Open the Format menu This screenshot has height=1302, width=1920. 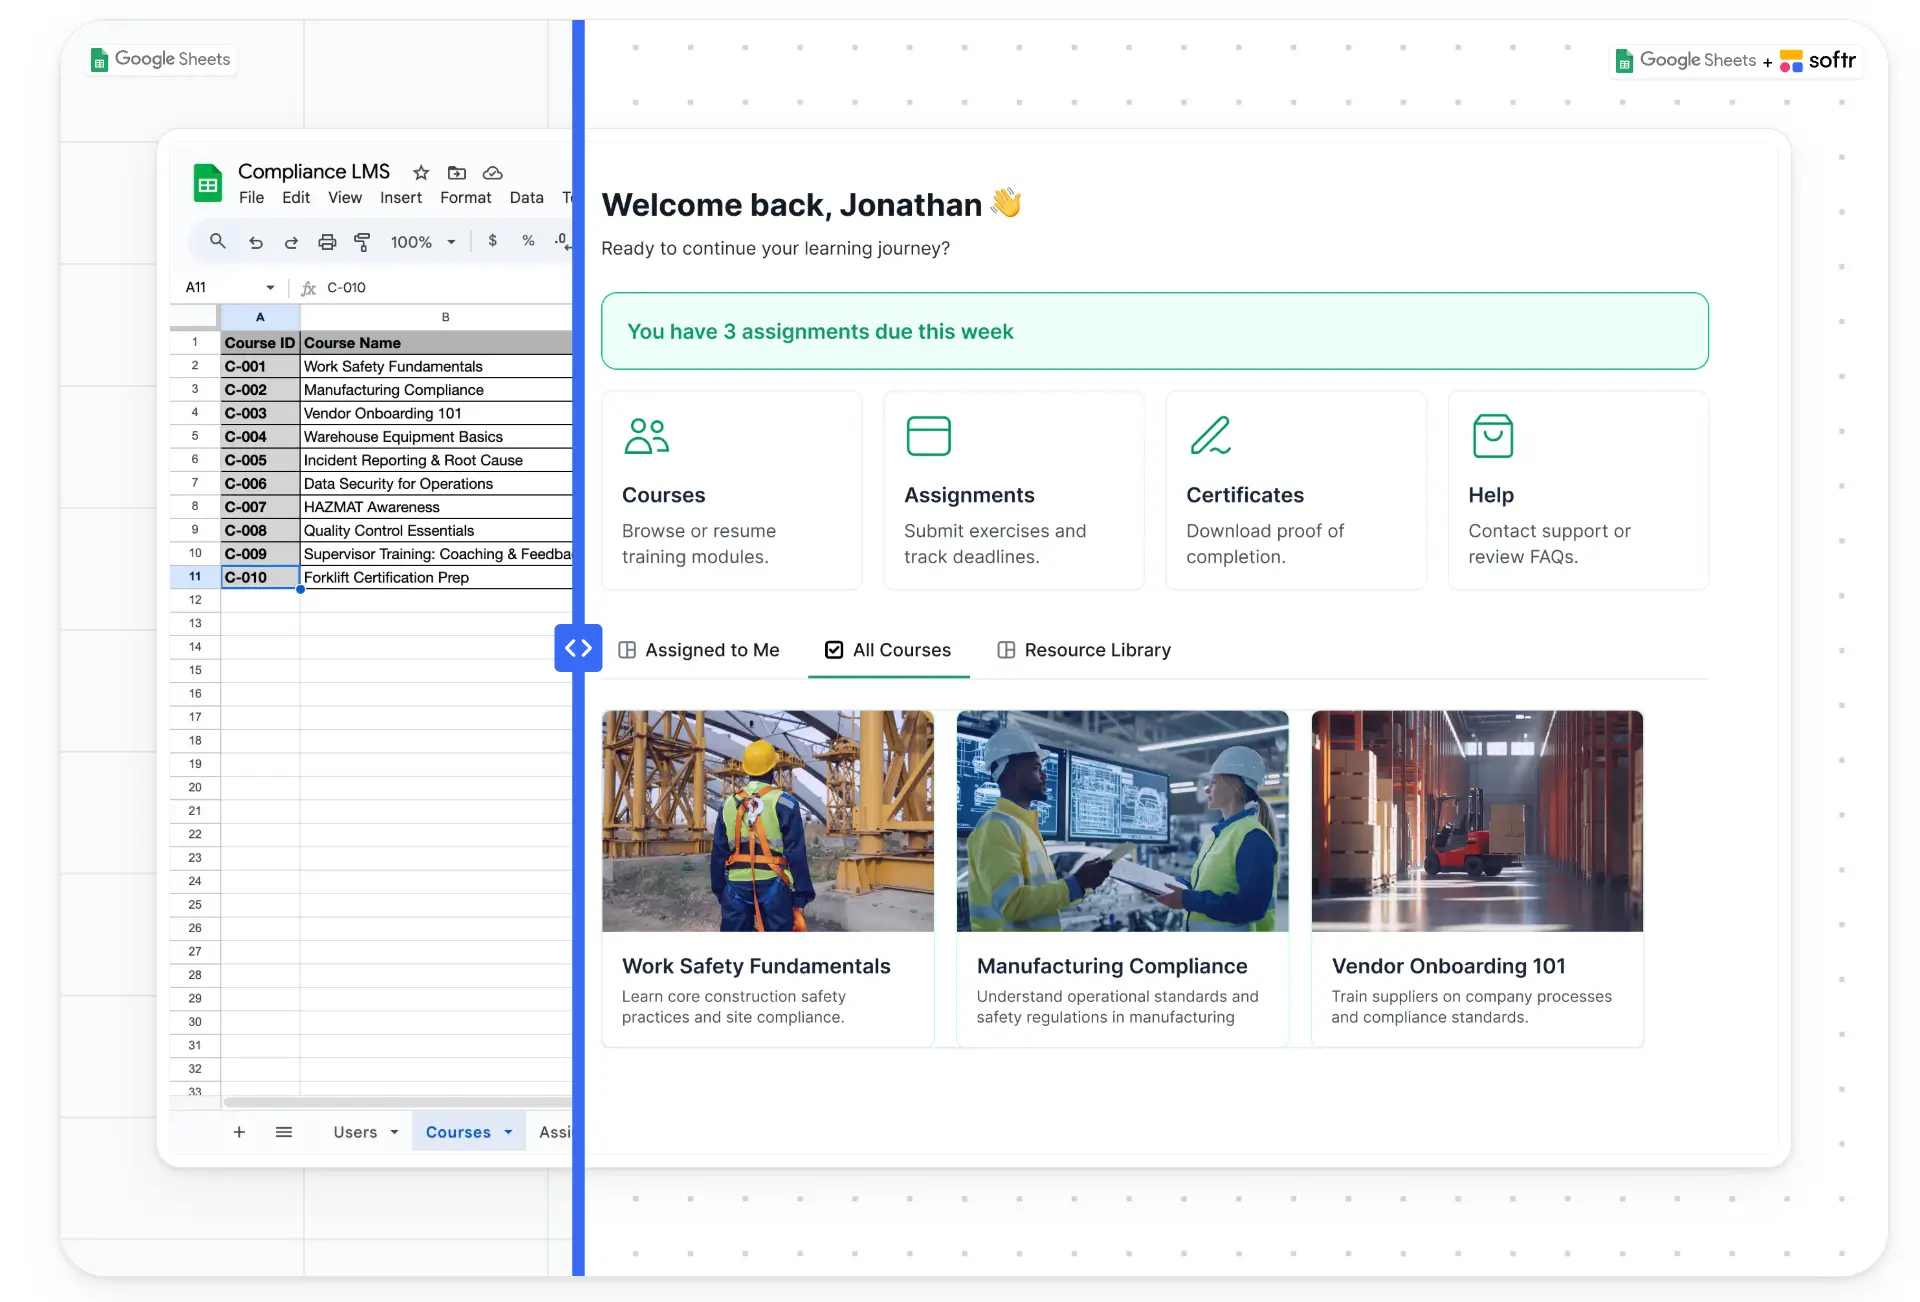pos(466,198)
